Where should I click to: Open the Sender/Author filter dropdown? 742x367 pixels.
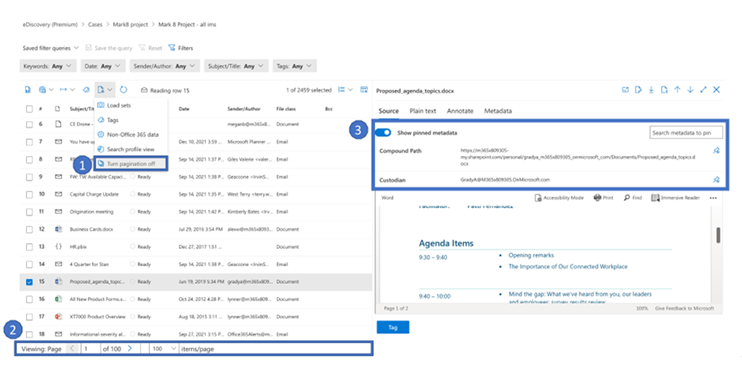click(x=165, y=66)
